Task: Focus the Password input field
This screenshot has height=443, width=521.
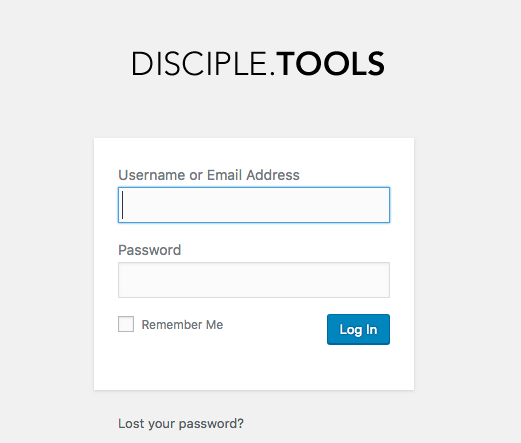Action: (254, 280)
